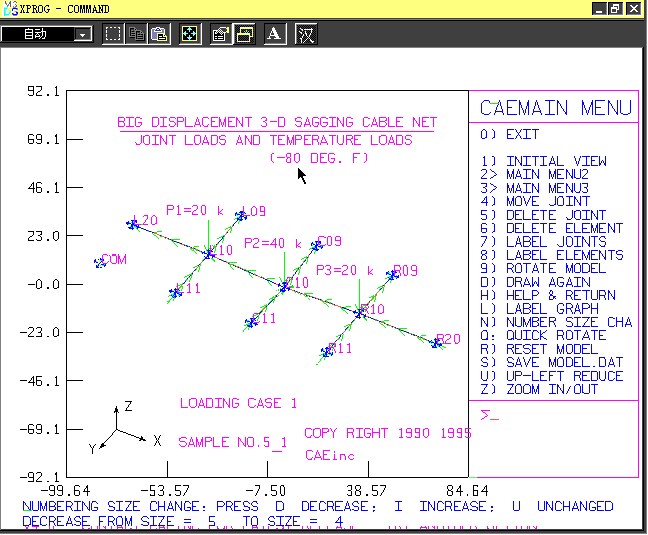Image resolution: width=648 pixels, height=535 pixels.
Task: Open the font size dropdown arrow
Action: [83, 34]
